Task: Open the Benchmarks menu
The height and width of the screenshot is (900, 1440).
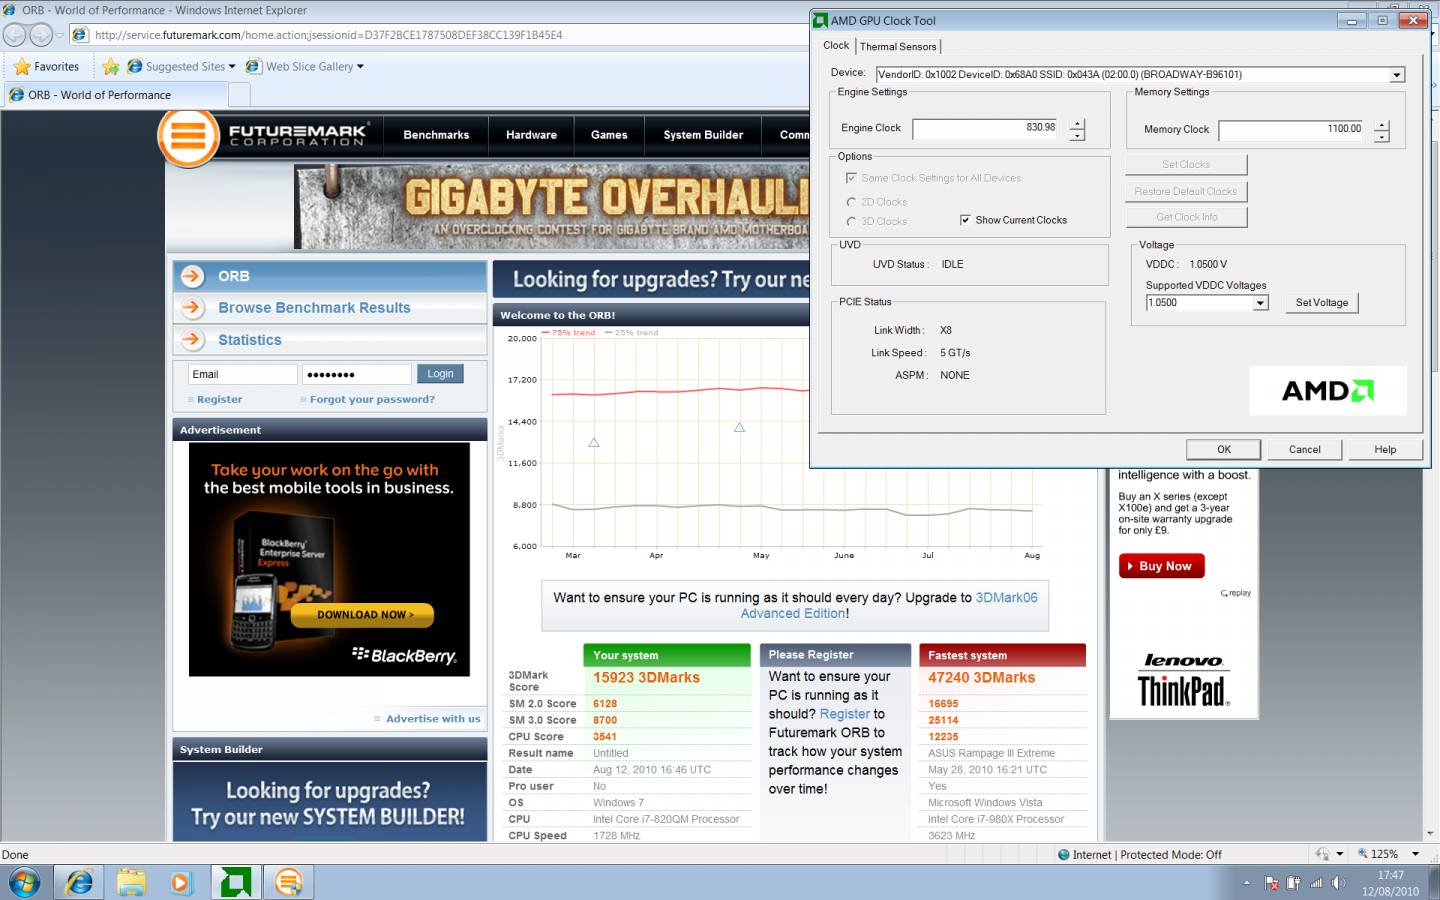Action: tap(436, 135)
